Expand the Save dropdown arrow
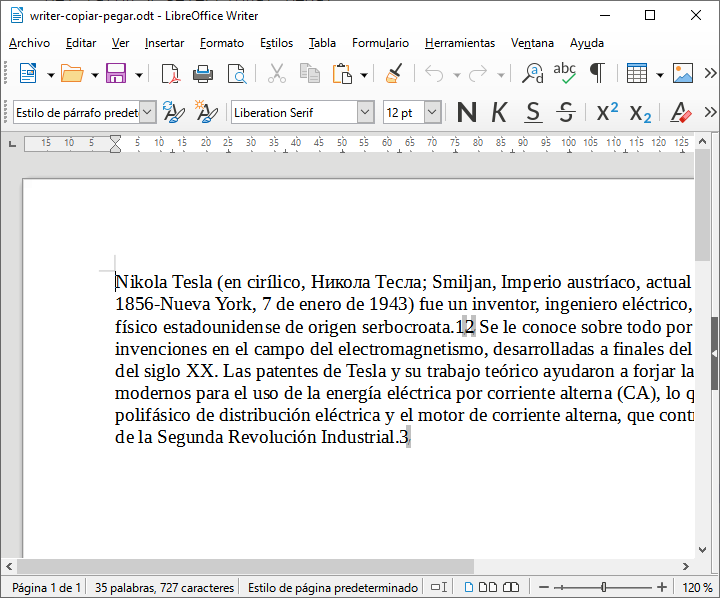Screen dimensions: 720x598 (x=139, y=75)
